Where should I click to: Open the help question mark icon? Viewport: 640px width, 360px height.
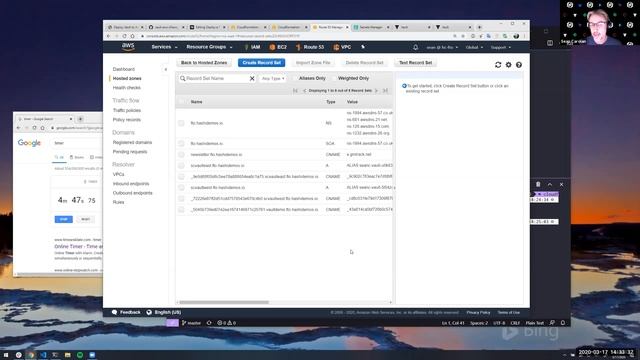519,65
